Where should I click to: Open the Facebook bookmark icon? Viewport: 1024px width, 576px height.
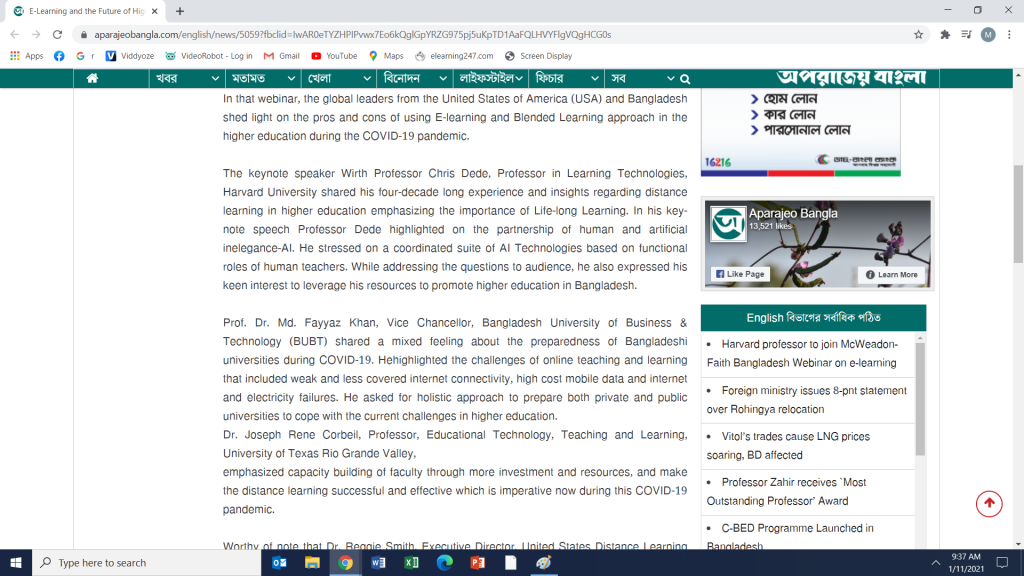tap(59, 56)
